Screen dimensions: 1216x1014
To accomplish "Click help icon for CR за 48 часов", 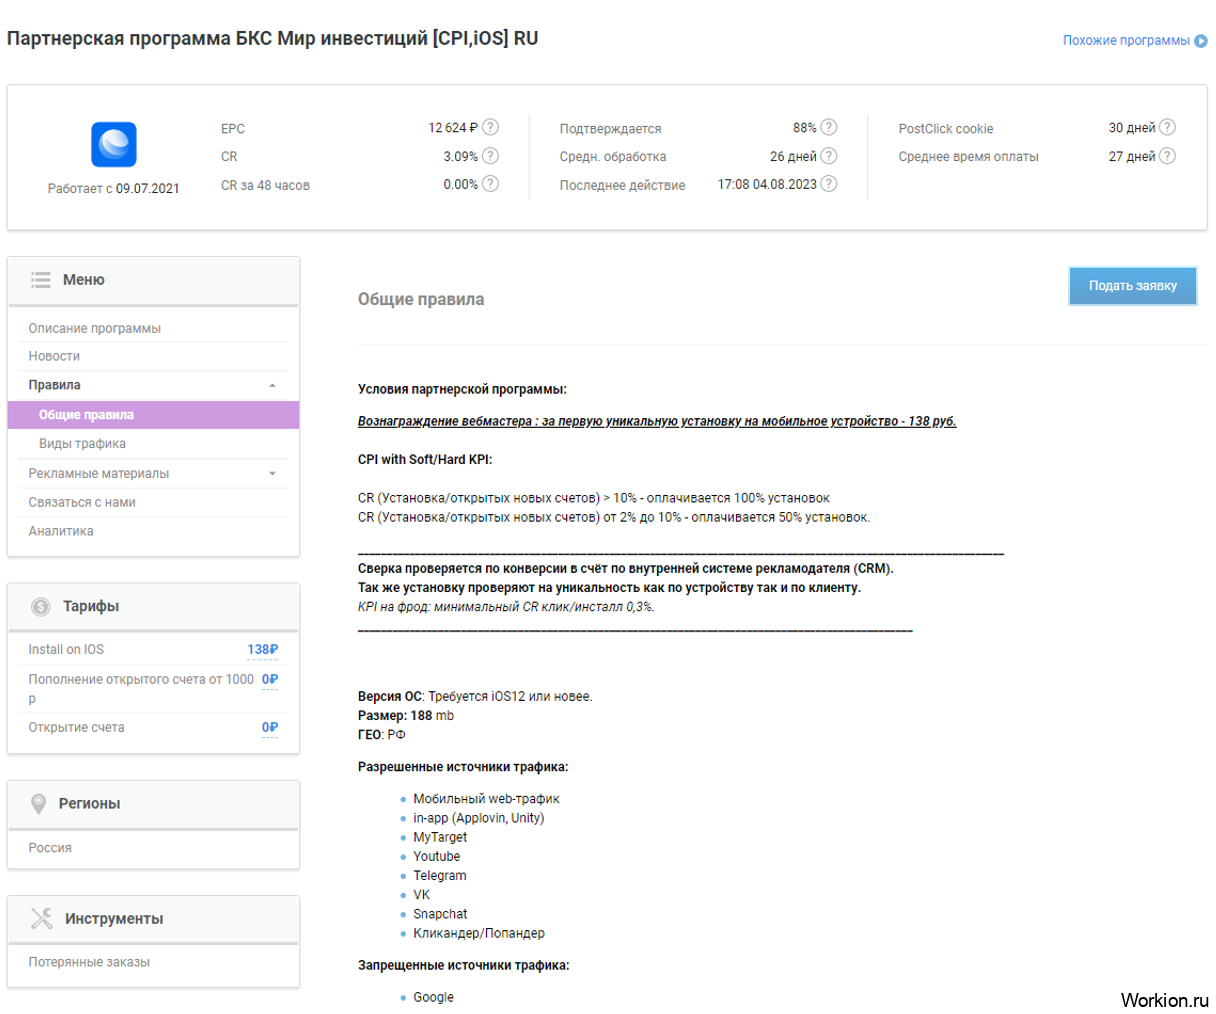I will click(490, 184).
